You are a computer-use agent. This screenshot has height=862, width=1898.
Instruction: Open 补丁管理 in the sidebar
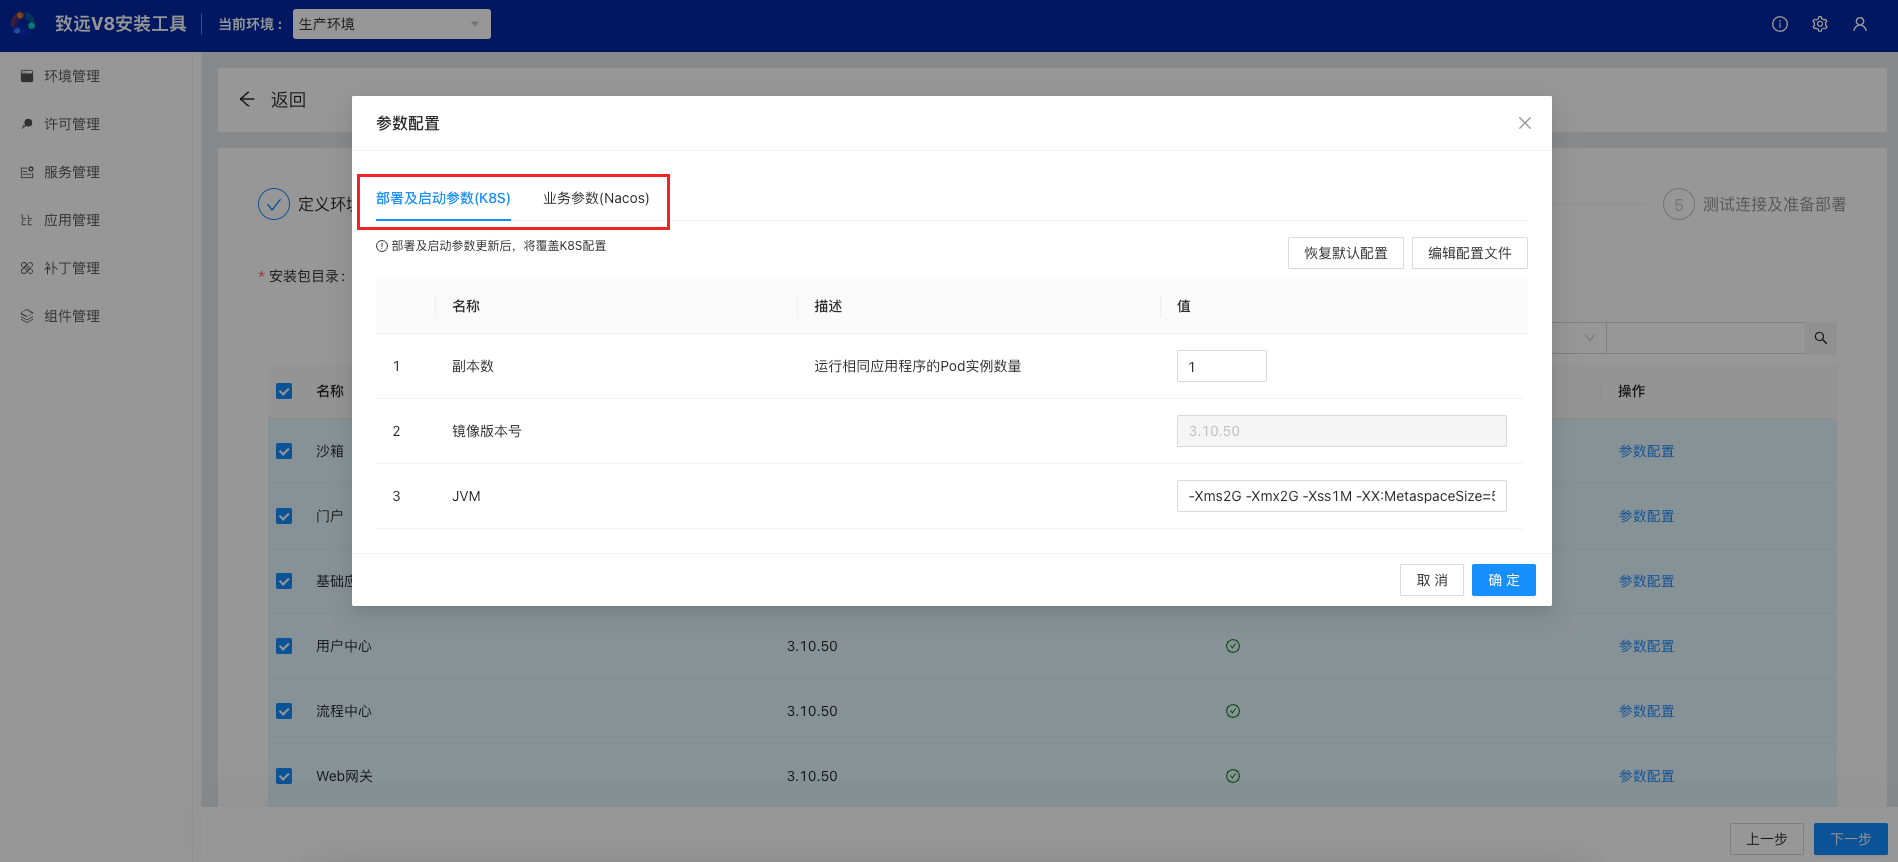click(x=71, y=268)
